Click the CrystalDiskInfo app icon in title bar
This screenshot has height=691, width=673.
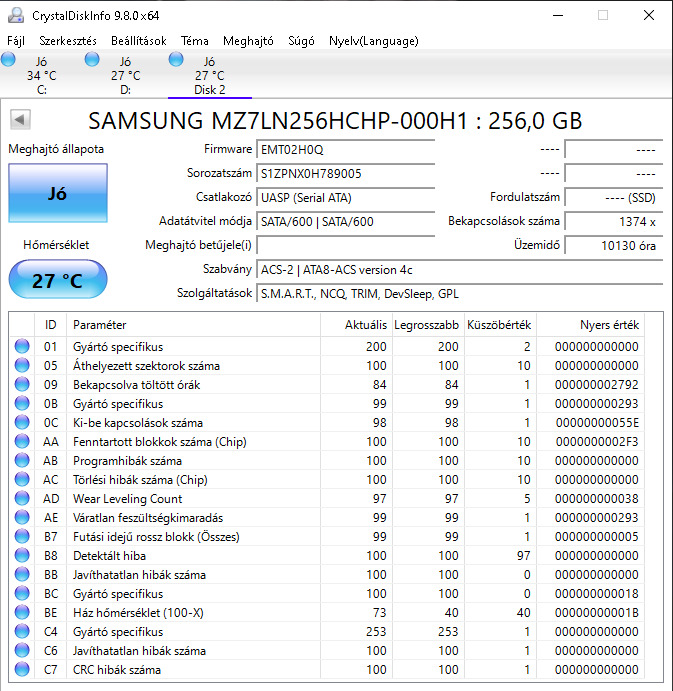(x=16, y=15)
